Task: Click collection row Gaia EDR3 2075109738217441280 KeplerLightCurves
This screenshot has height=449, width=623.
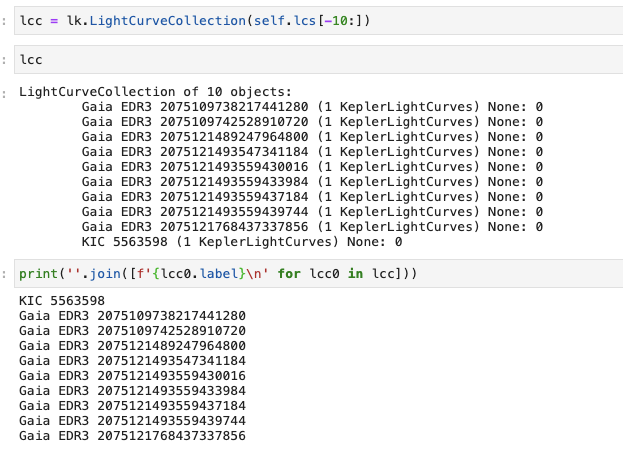Action: coord(312,107)
